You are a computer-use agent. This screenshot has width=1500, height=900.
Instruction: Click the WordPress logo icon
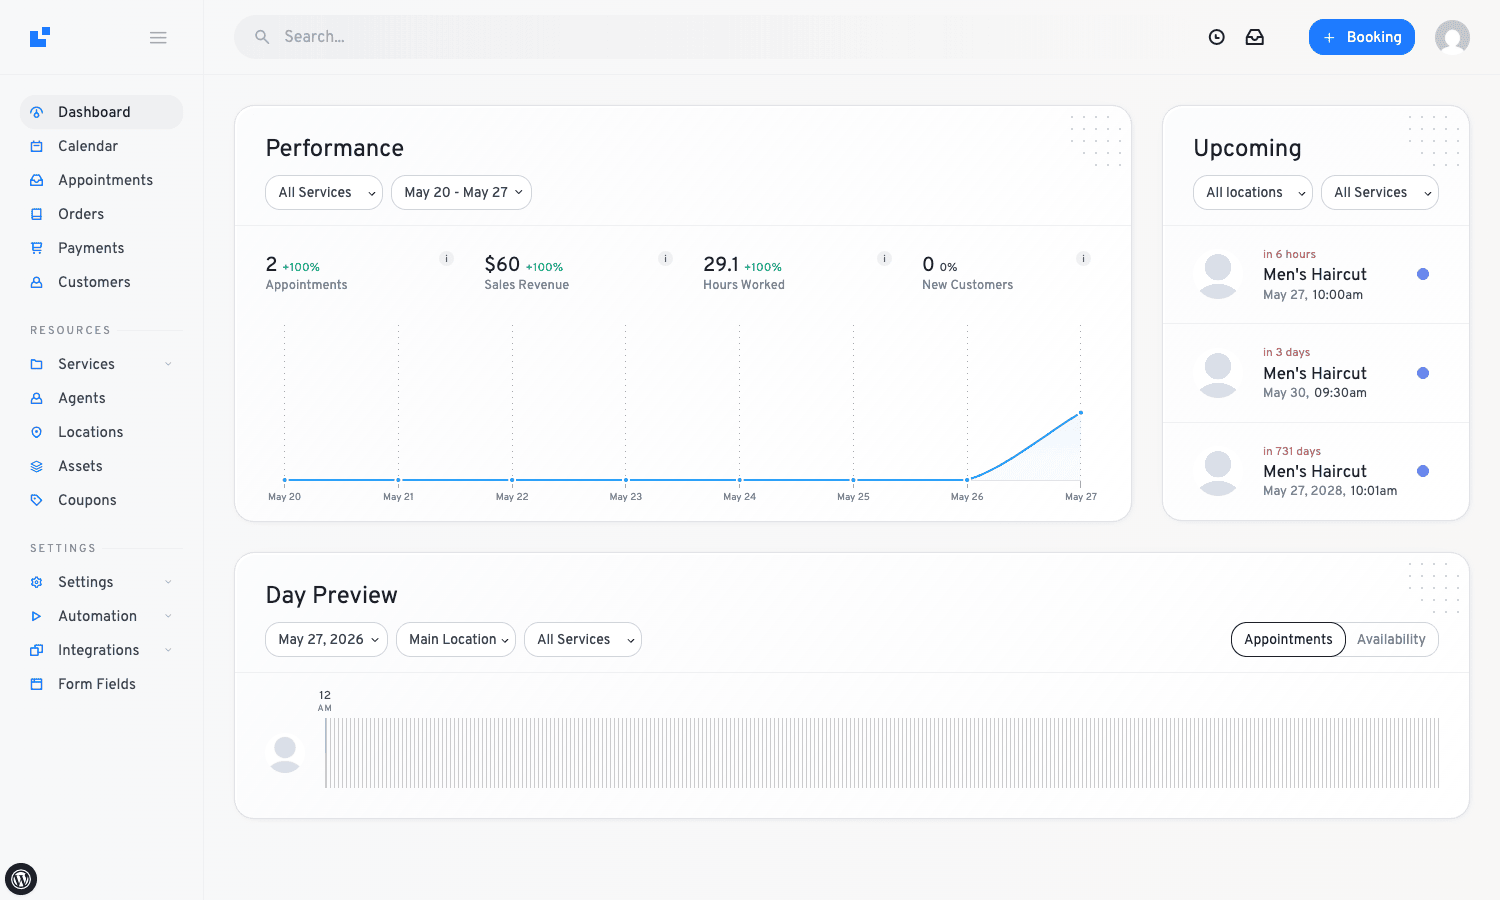coord(21,879)
